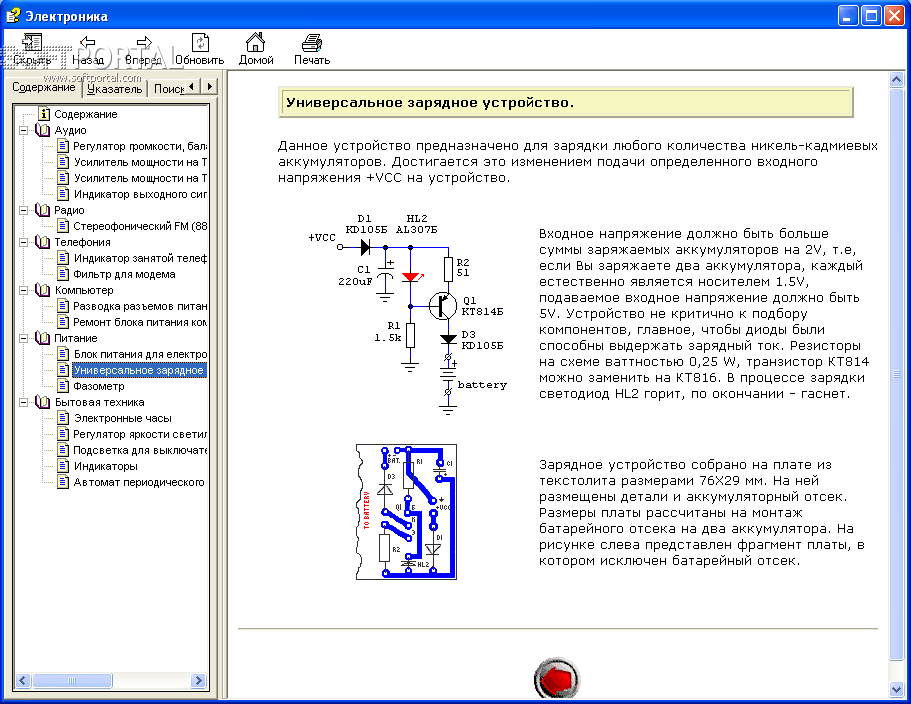Close the Электроника window

895,16
